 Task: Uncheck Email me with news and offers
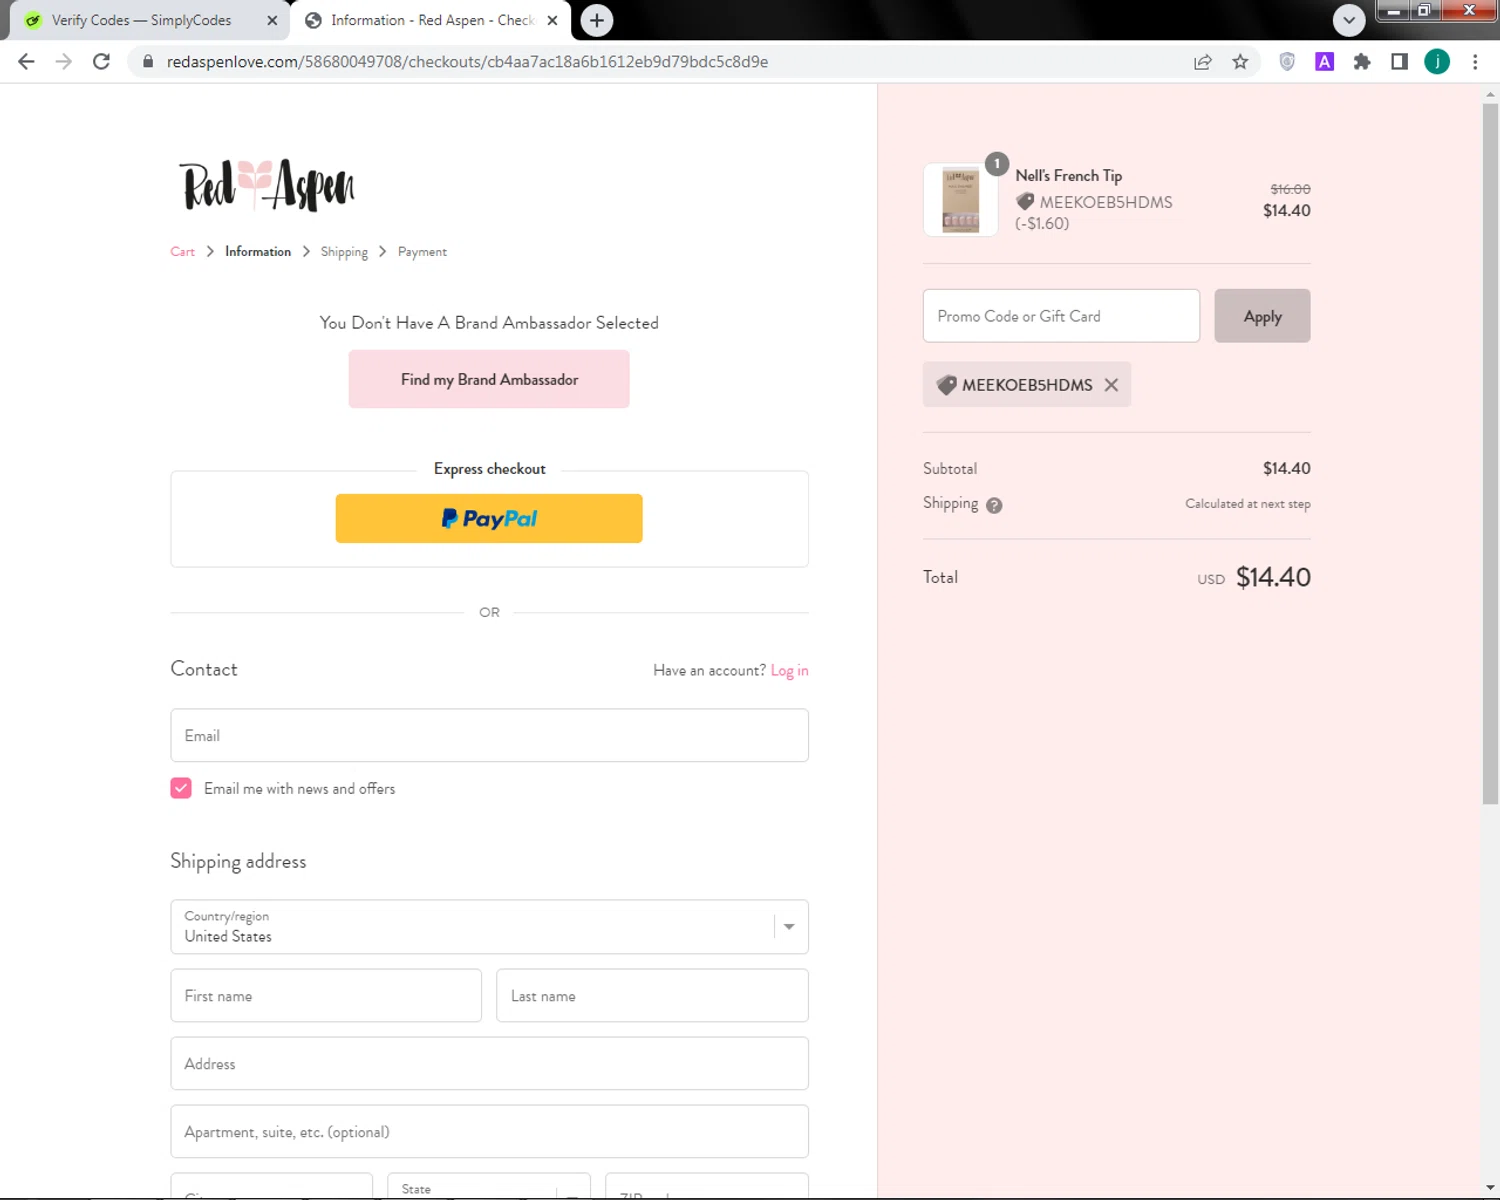point(181,789)
